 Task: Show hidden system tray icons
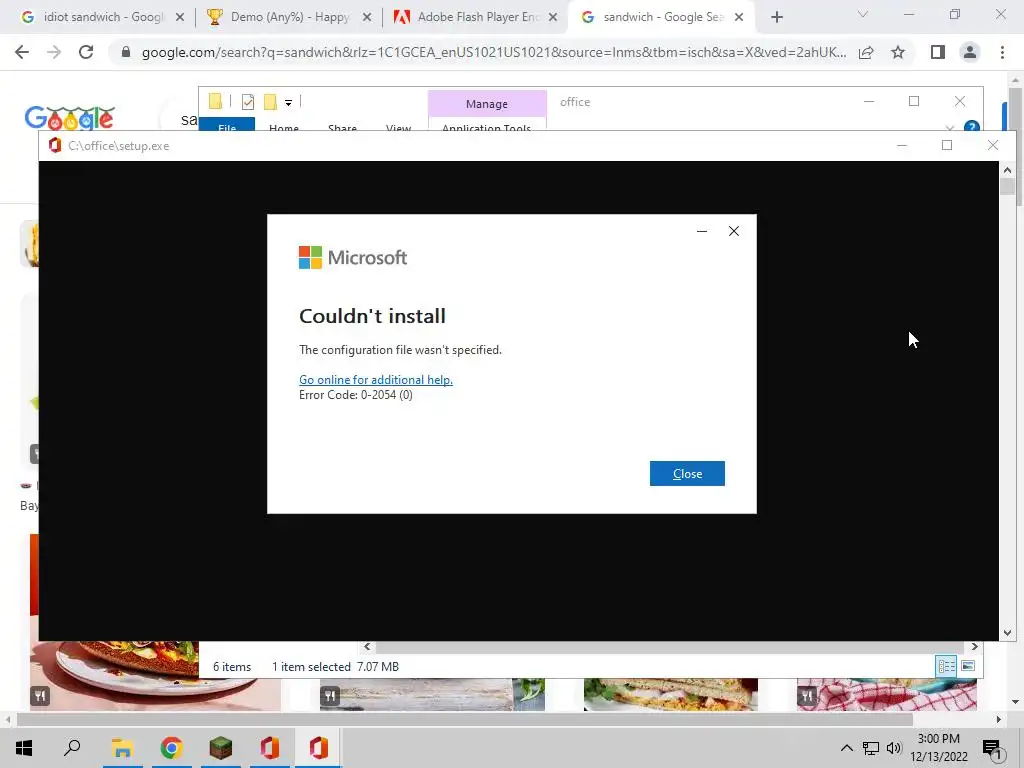(846, 748)
